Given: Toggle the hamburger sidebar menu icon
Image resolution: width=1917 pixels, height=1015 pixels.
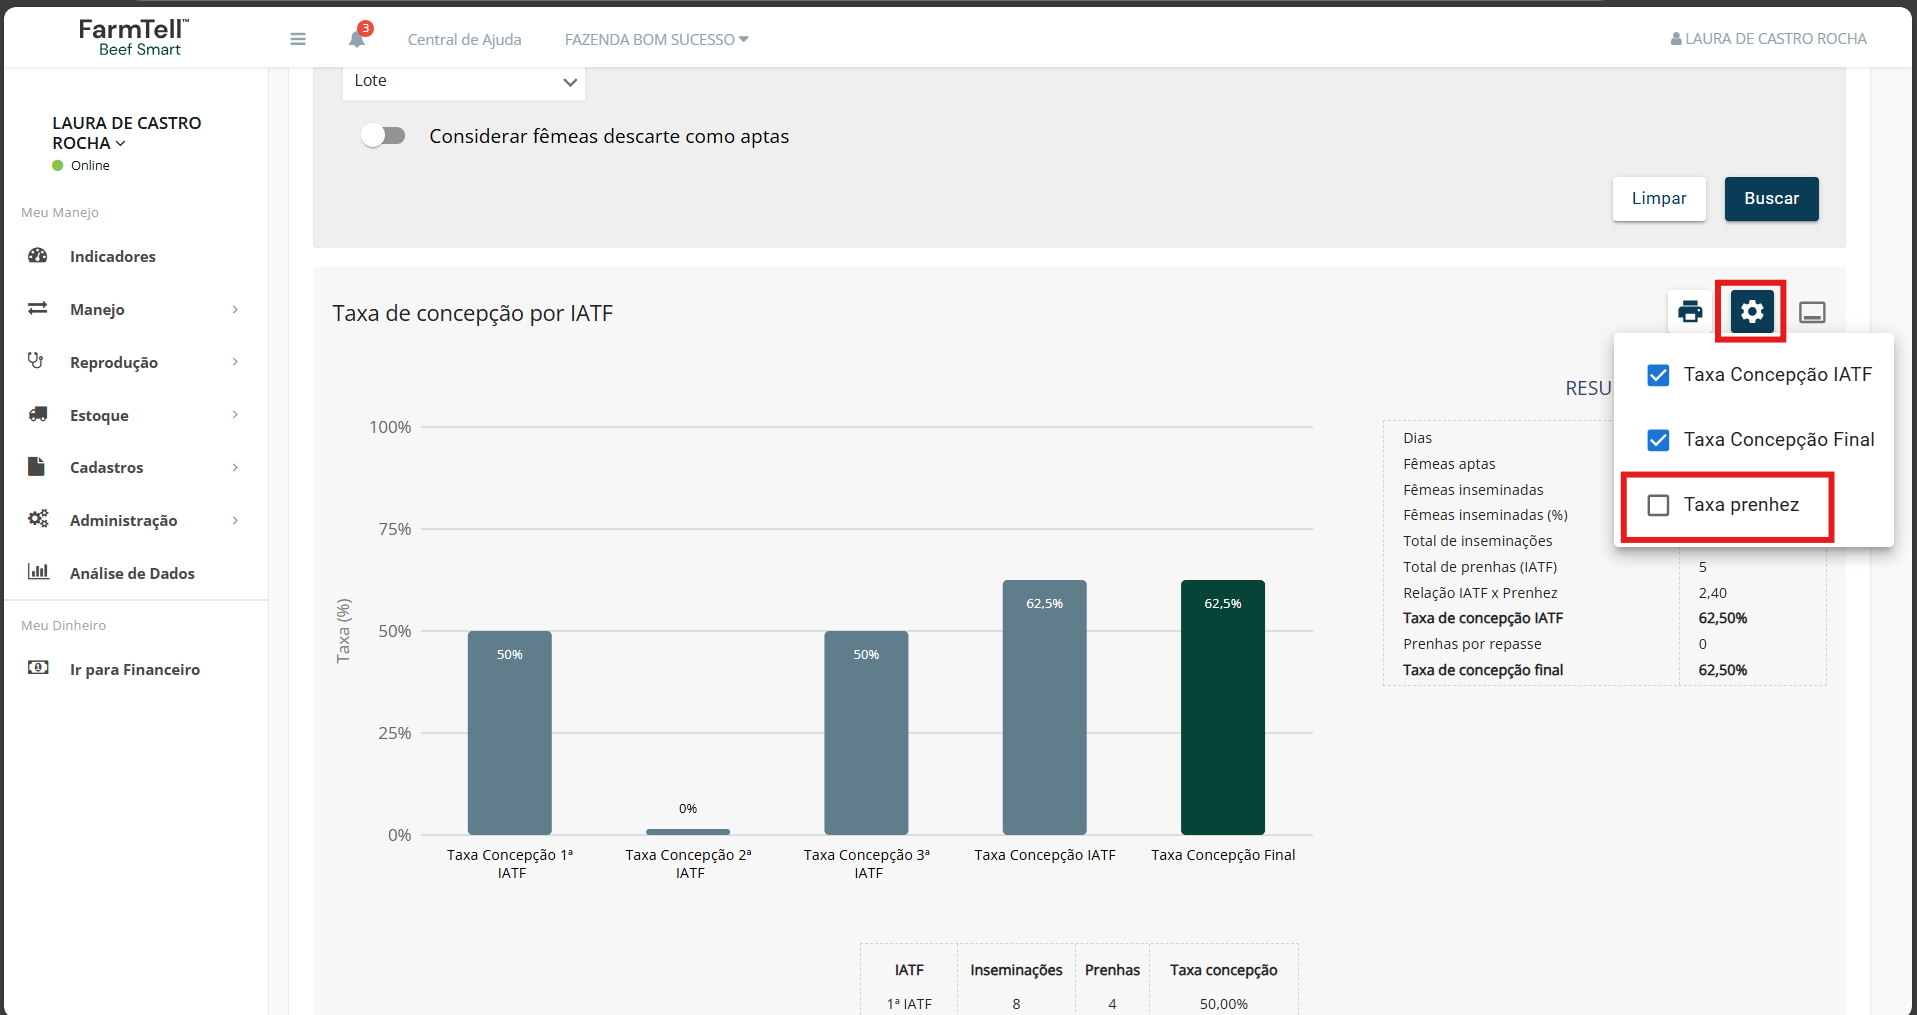Looking at the screenshot, I should pyautogui.click(x=298, y=39).
